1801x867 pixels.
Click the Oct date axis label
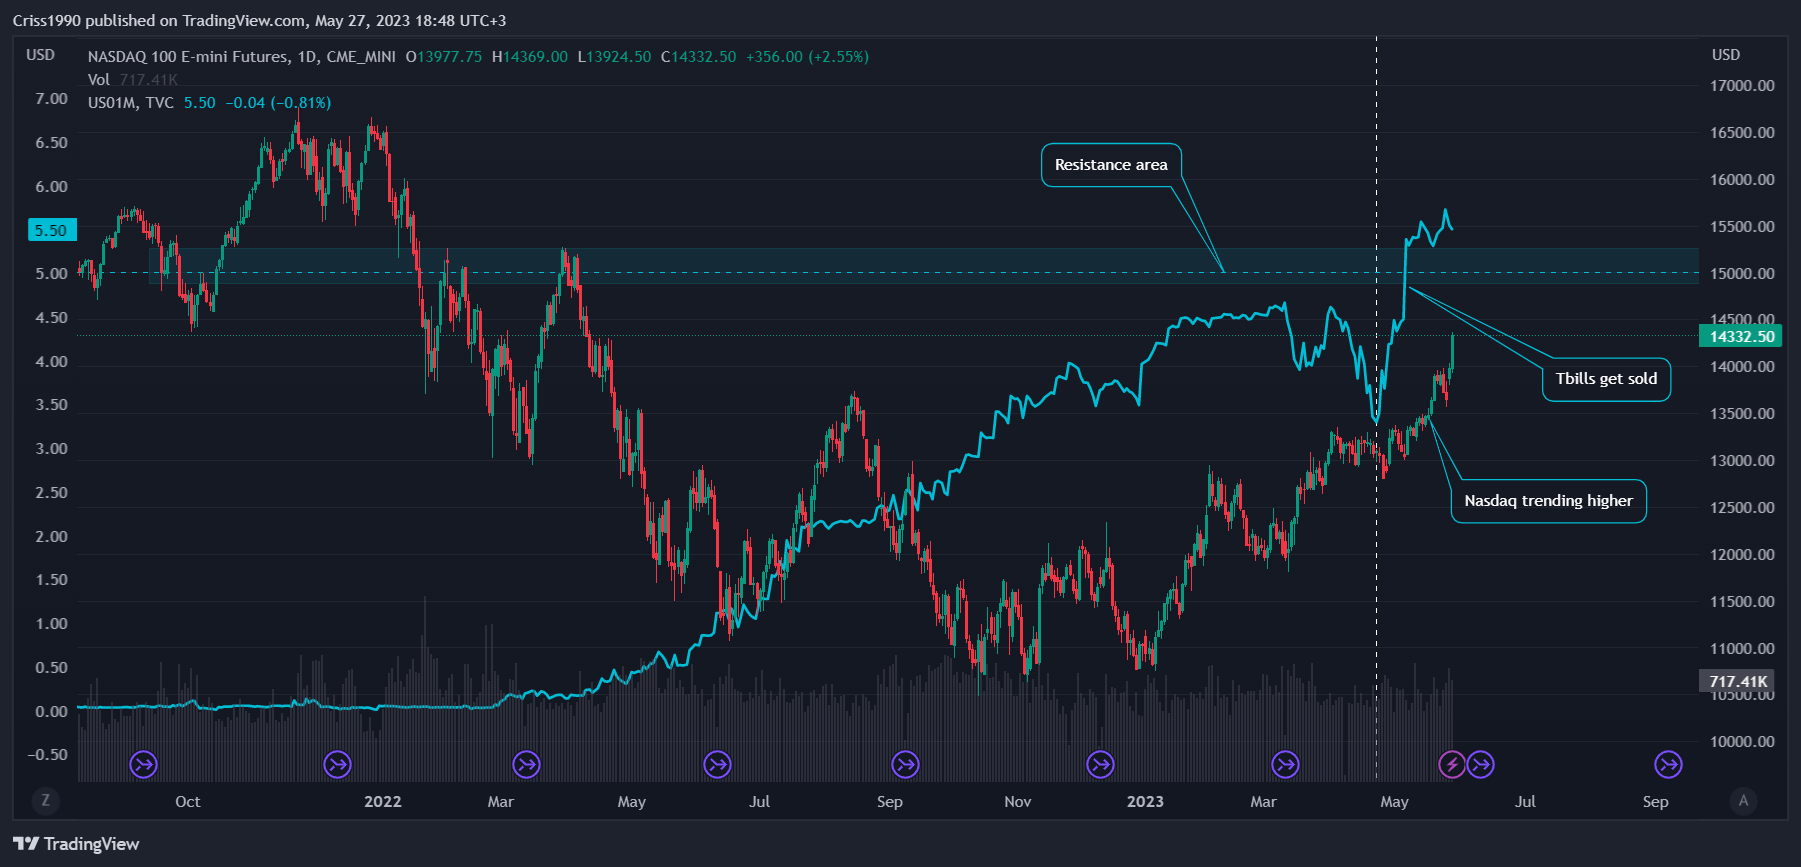pyautogui.click(x=187, y=802)
